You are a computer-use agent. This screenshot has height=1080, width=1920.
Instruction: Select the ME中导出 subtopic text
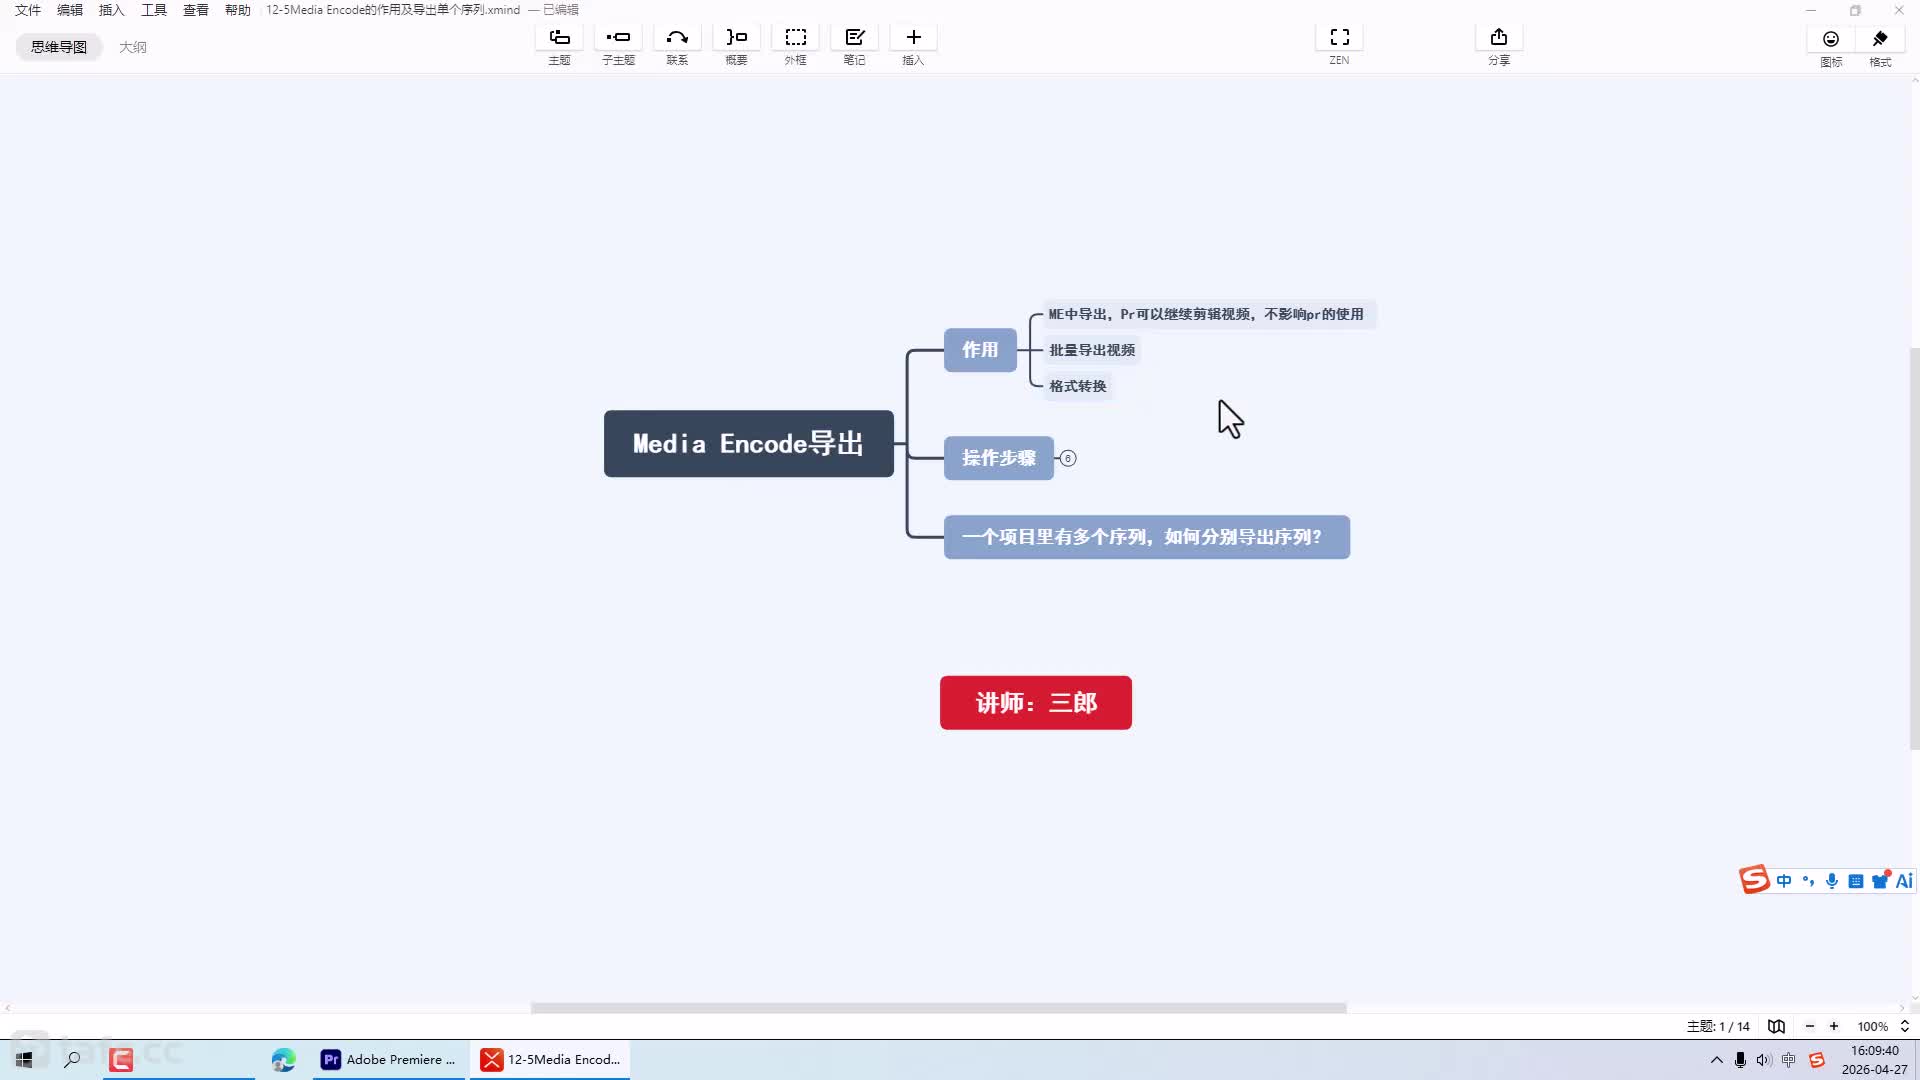click(1206, 314)
